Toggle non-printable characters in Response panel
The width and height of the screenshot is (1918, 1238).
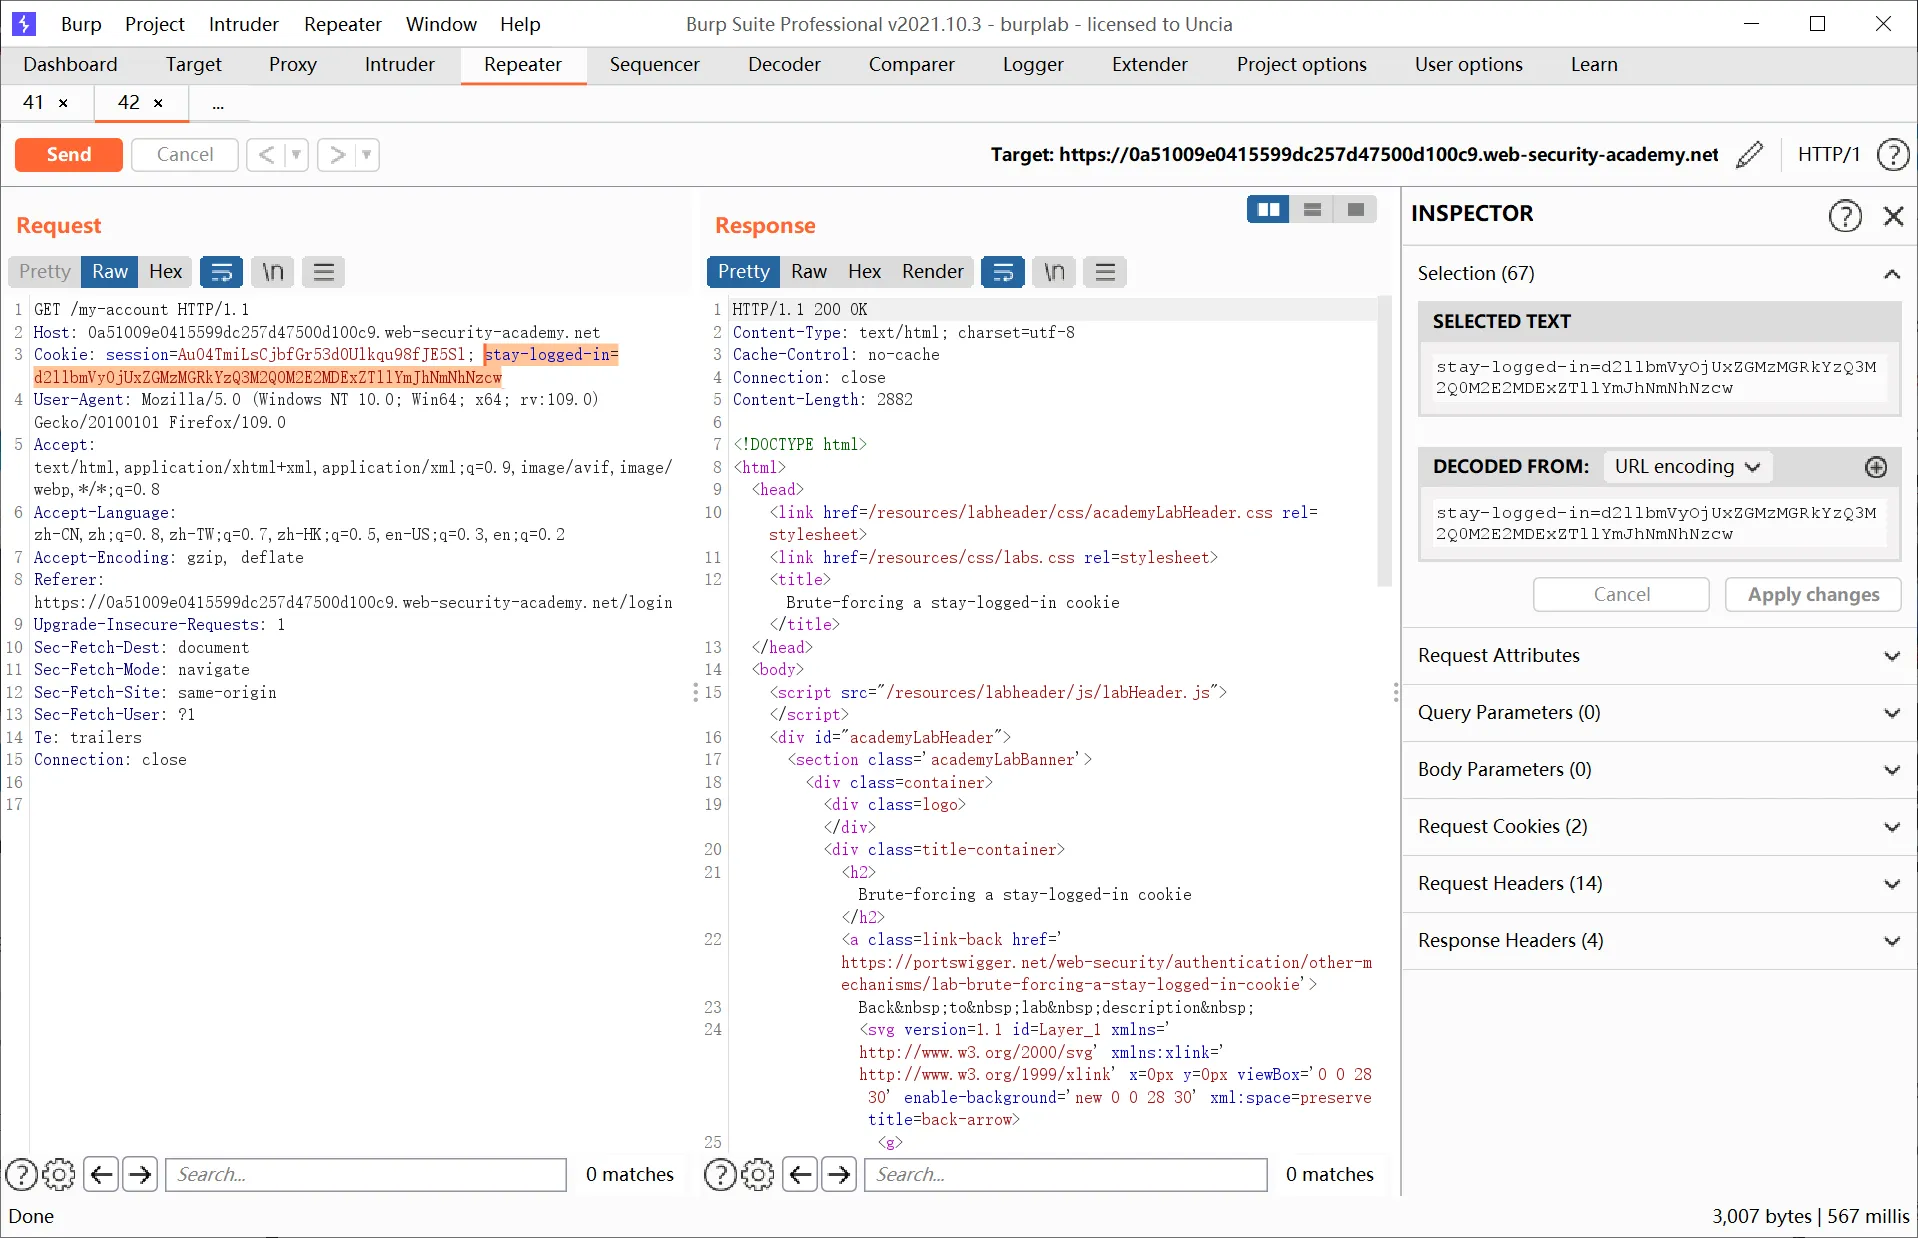click(x=1054, y=272)
